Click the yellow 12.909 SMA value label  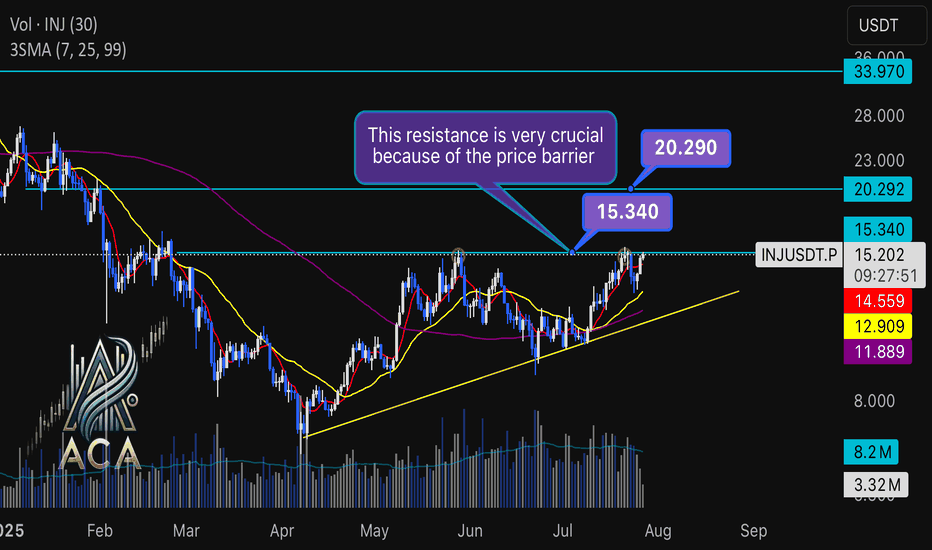pos(878,326)
